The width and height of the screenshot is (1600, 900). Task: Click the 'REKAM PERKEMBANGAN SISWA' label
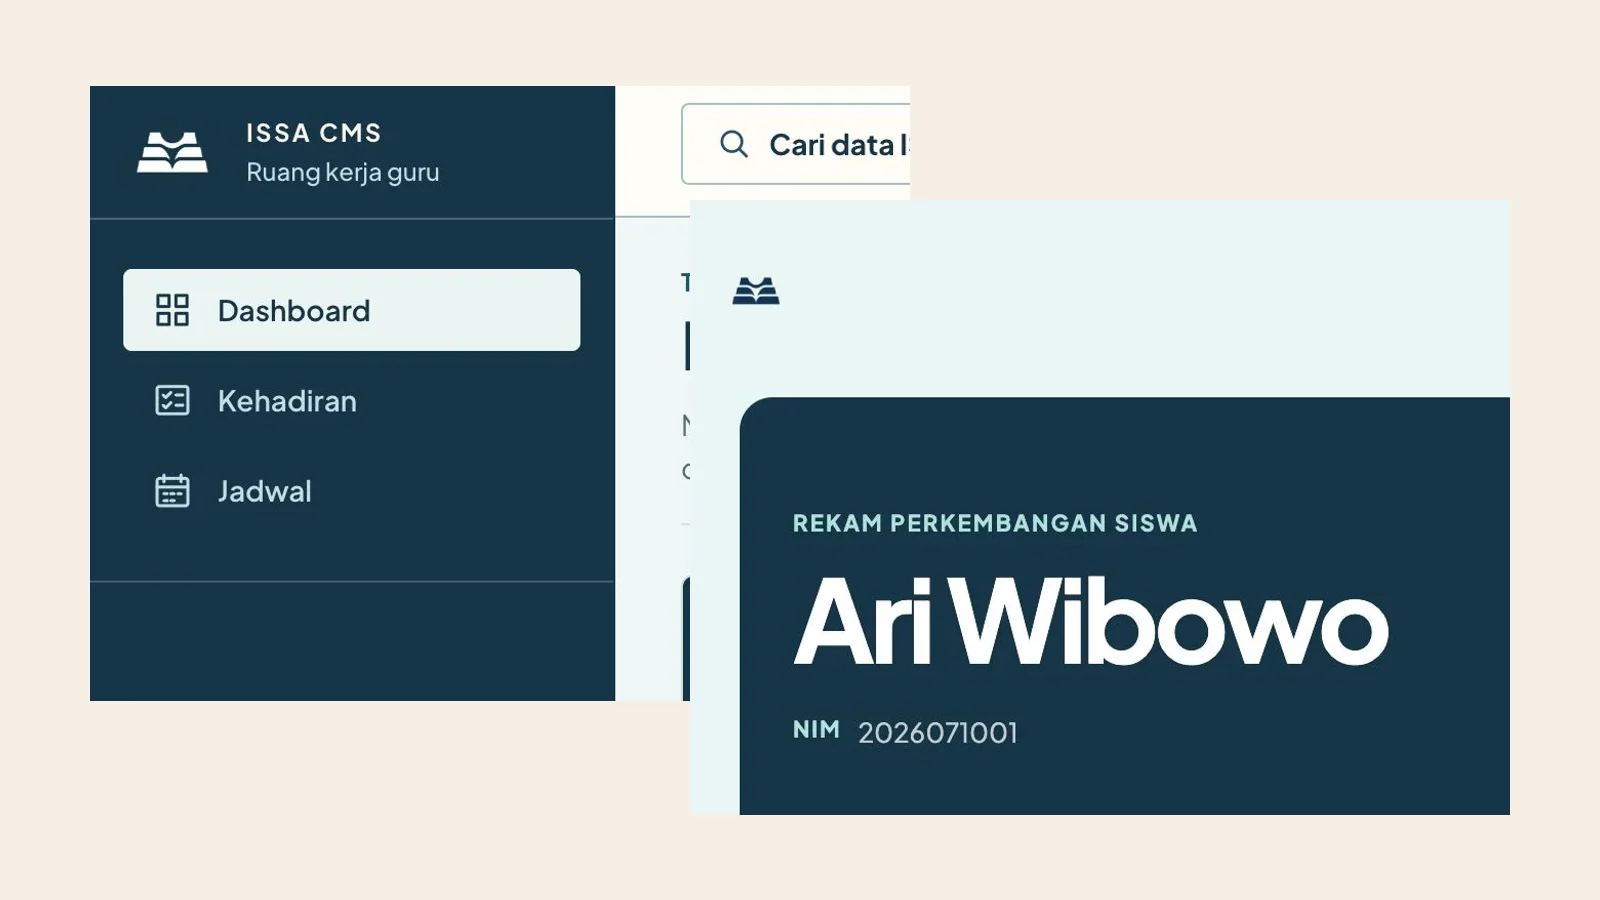coord(995,523)
